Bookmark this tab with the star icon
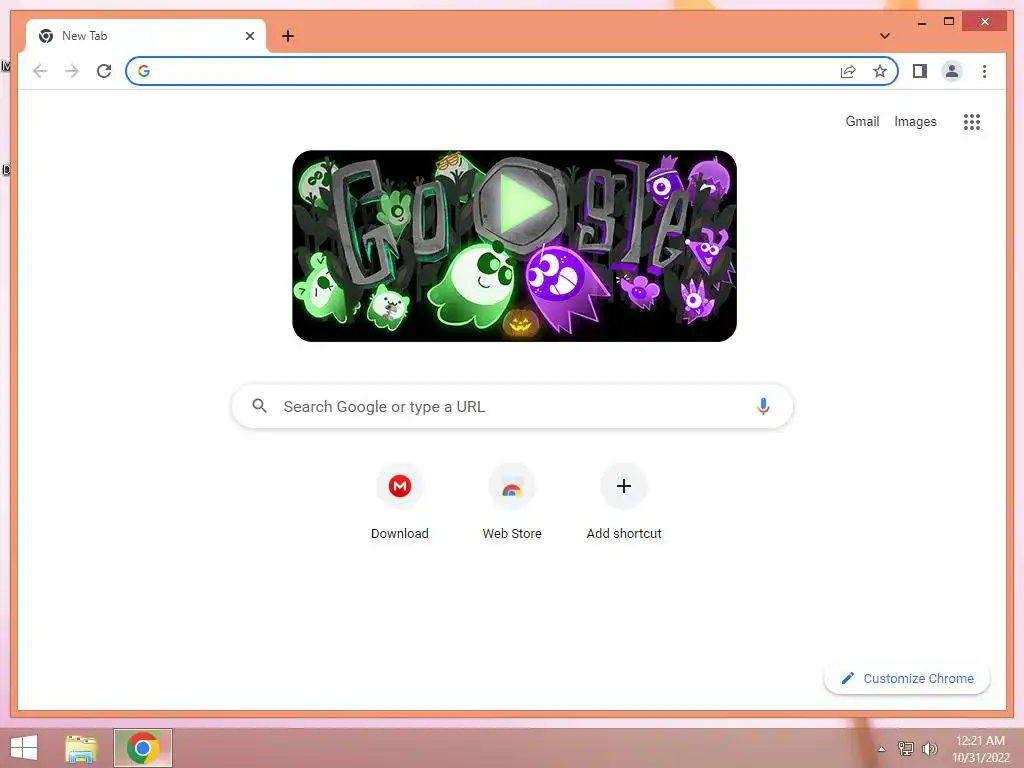Screen dimensions: 1024x768 tap(880, 71)
